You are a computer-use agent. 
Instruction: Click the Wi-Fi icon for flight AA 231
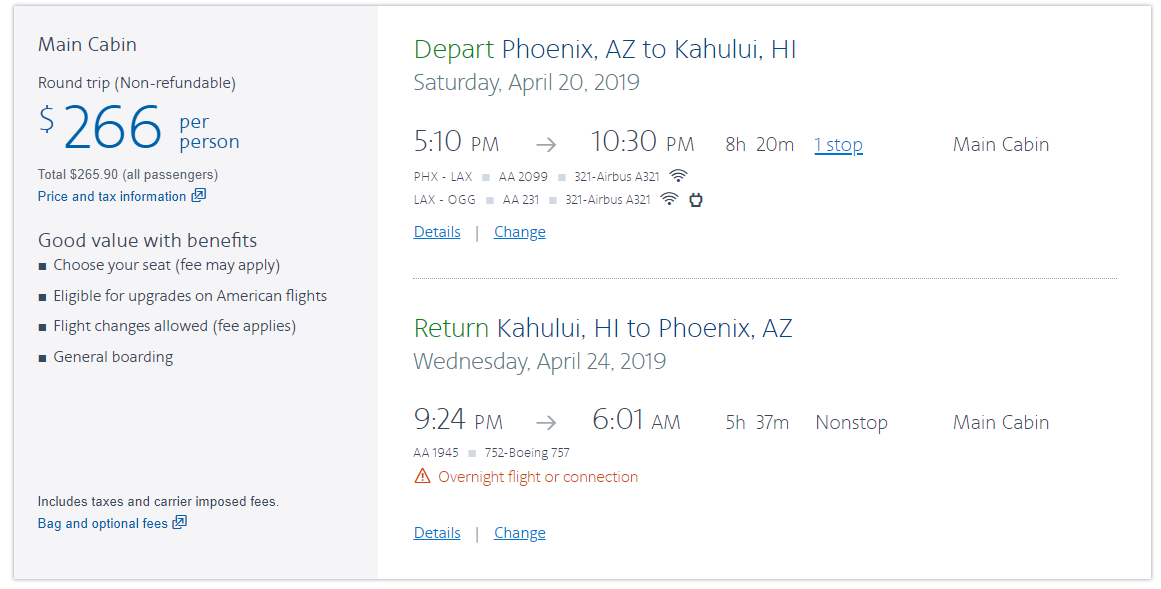[669, 199]
